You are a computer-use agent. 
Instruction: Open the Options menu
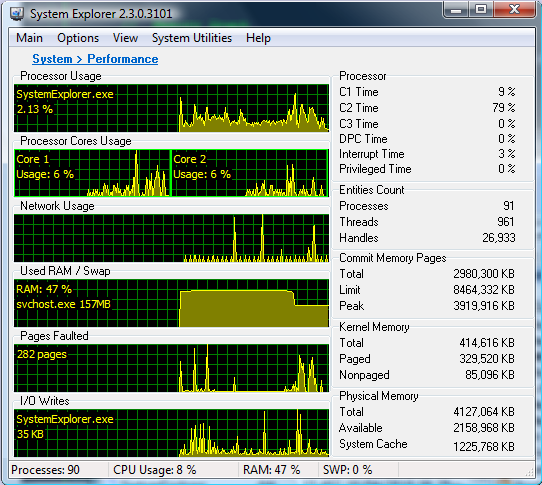coord(78,38)
